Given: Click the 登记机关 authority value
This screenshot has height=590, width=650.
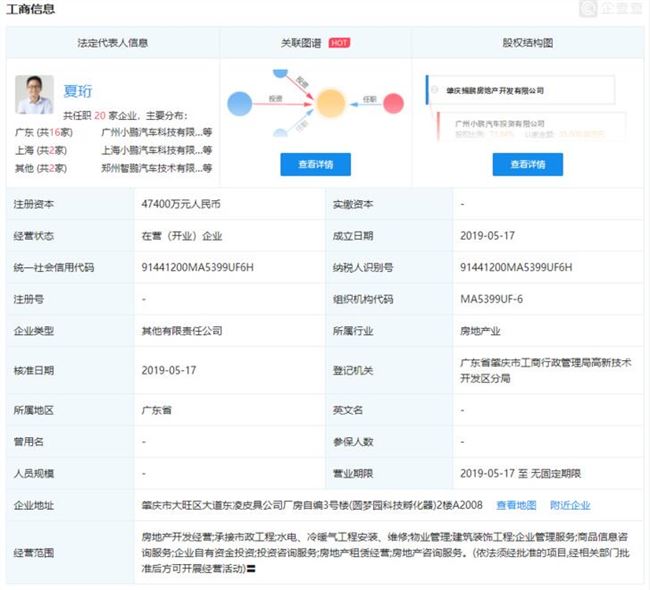Looking at the screenshot, I should point(546,370).
